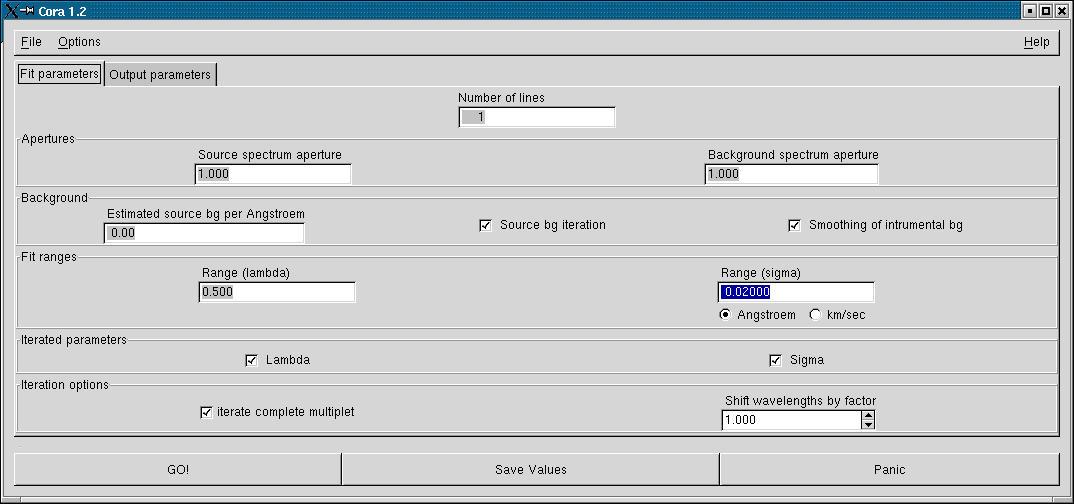Switch to the Output parameters tab
The height and width of the screenshot is (504, 1074).
[160, 75]
